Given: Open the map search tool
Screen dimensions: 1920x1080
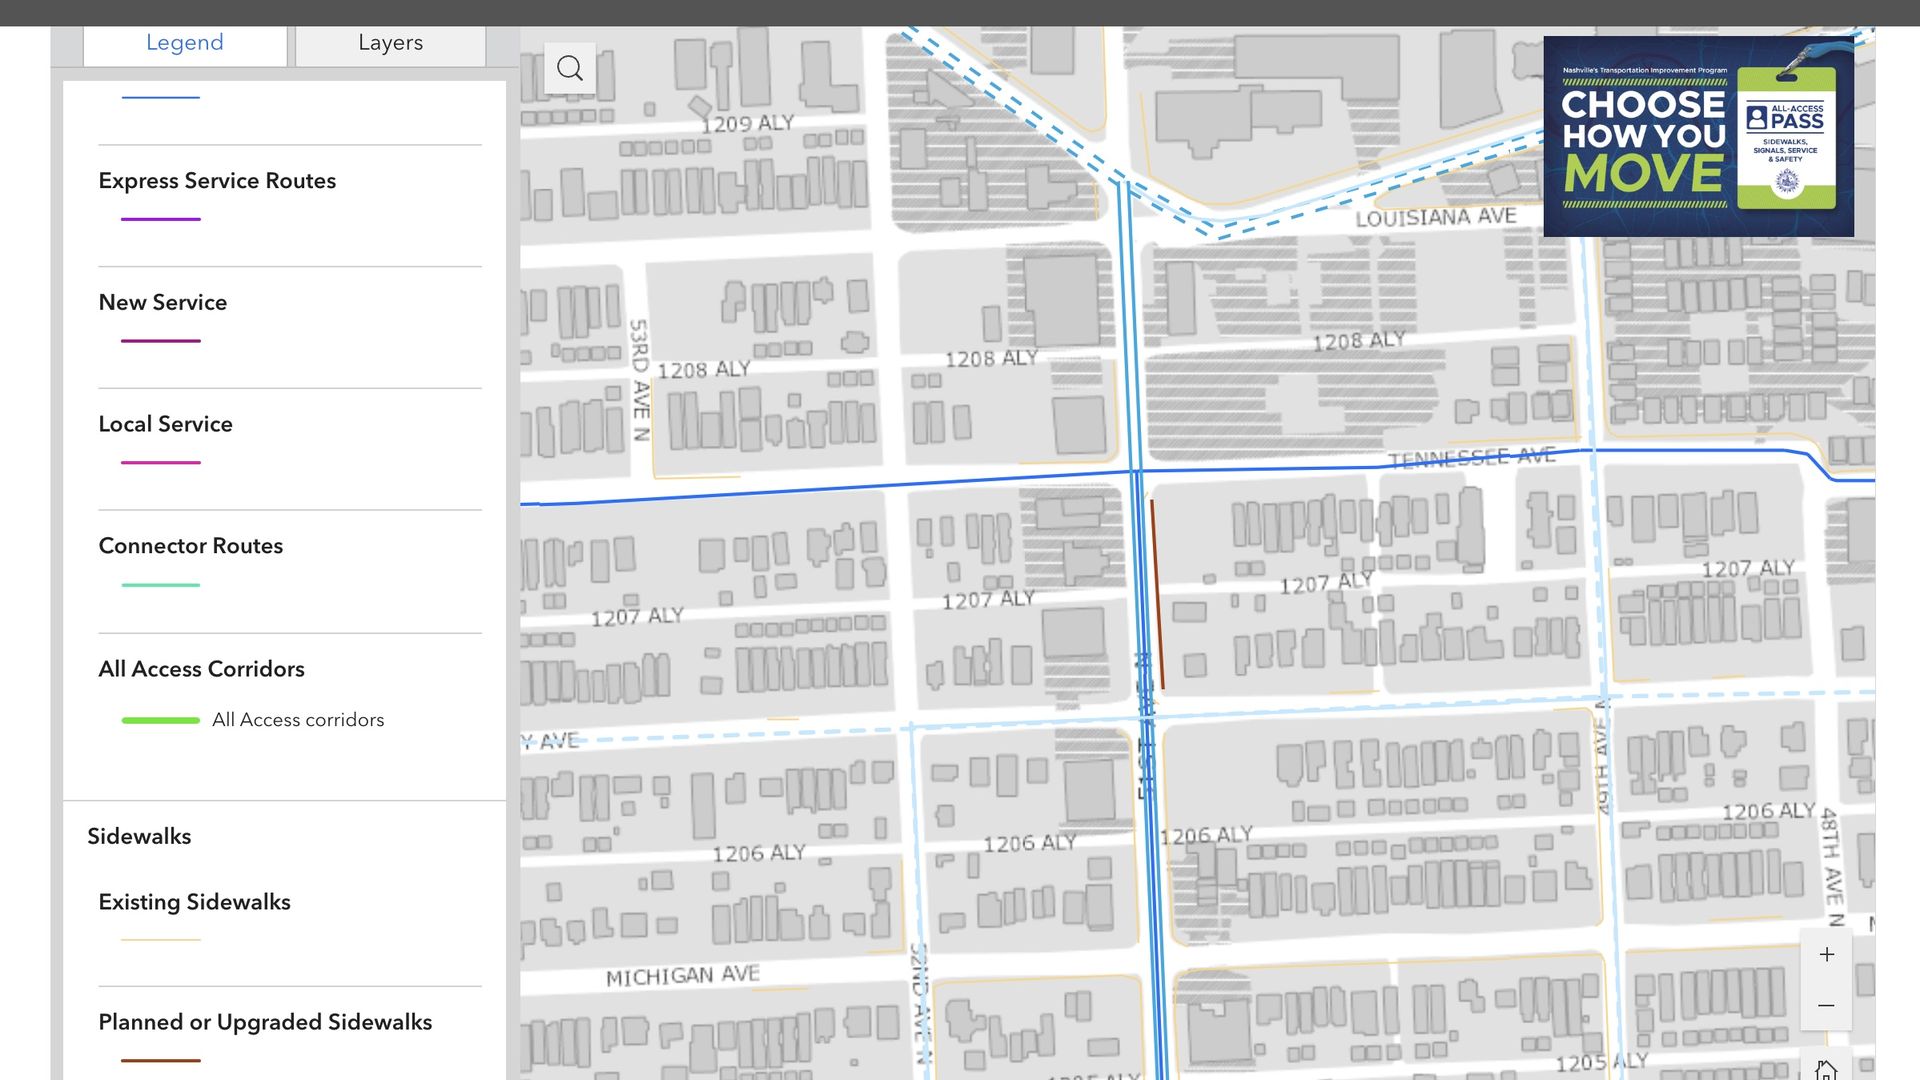Looking at the screenshot, I should (570, 66).
